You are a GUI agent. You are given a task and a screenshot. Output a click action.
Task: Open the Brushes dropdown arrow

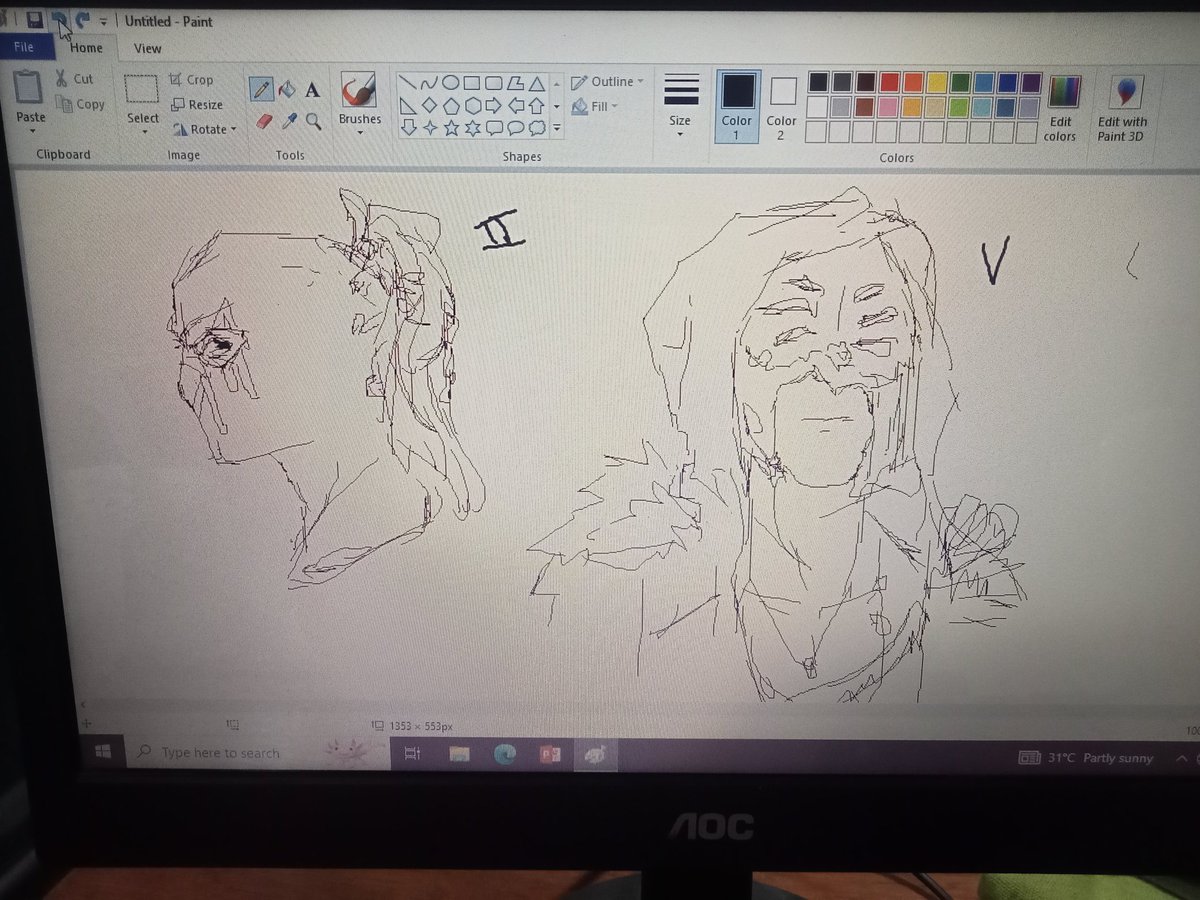[x=359, y=133]
